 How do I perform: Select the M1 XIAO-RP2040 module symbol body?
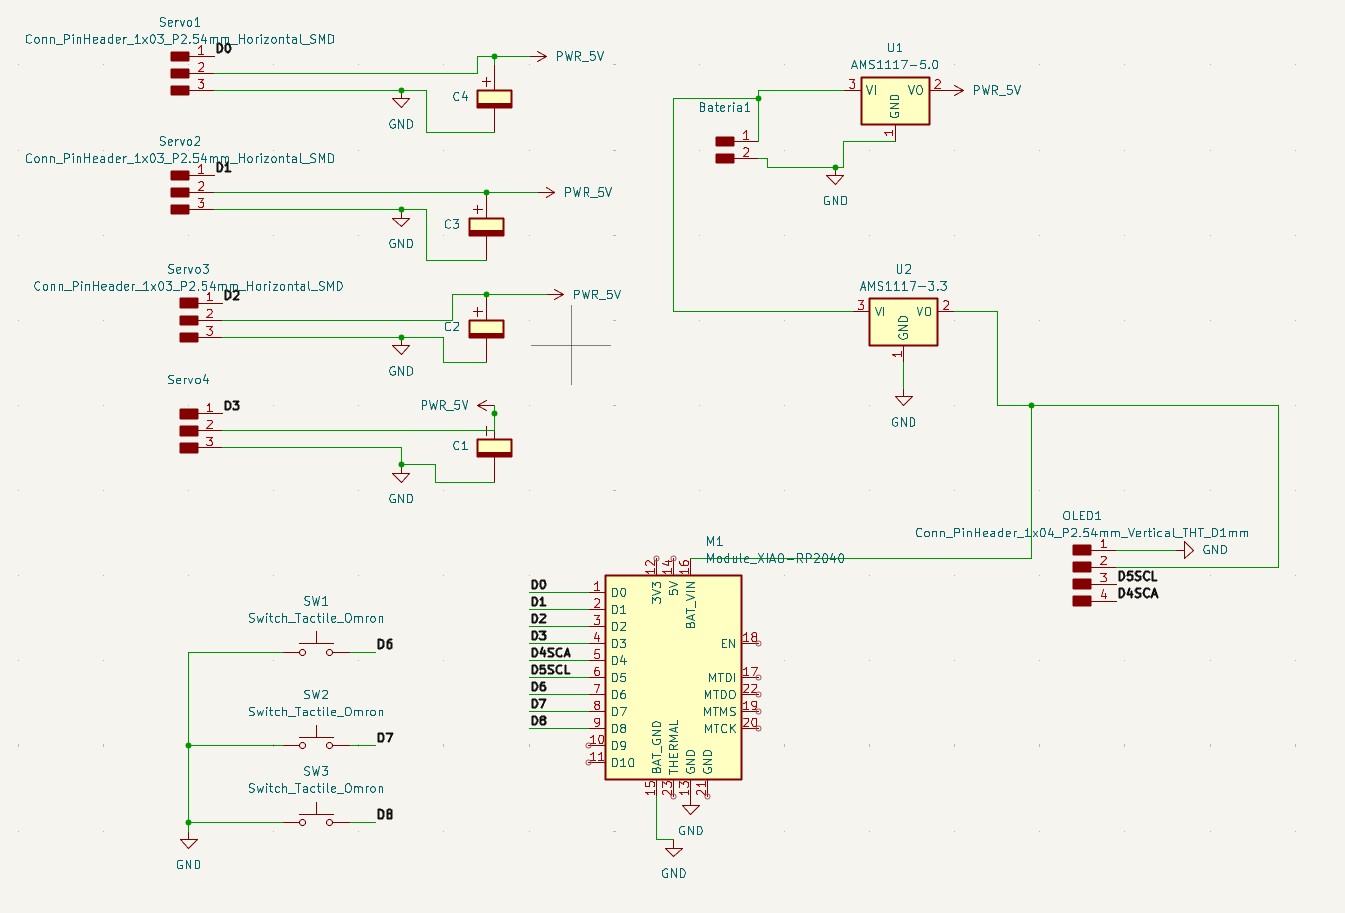(x=673, y=677)
